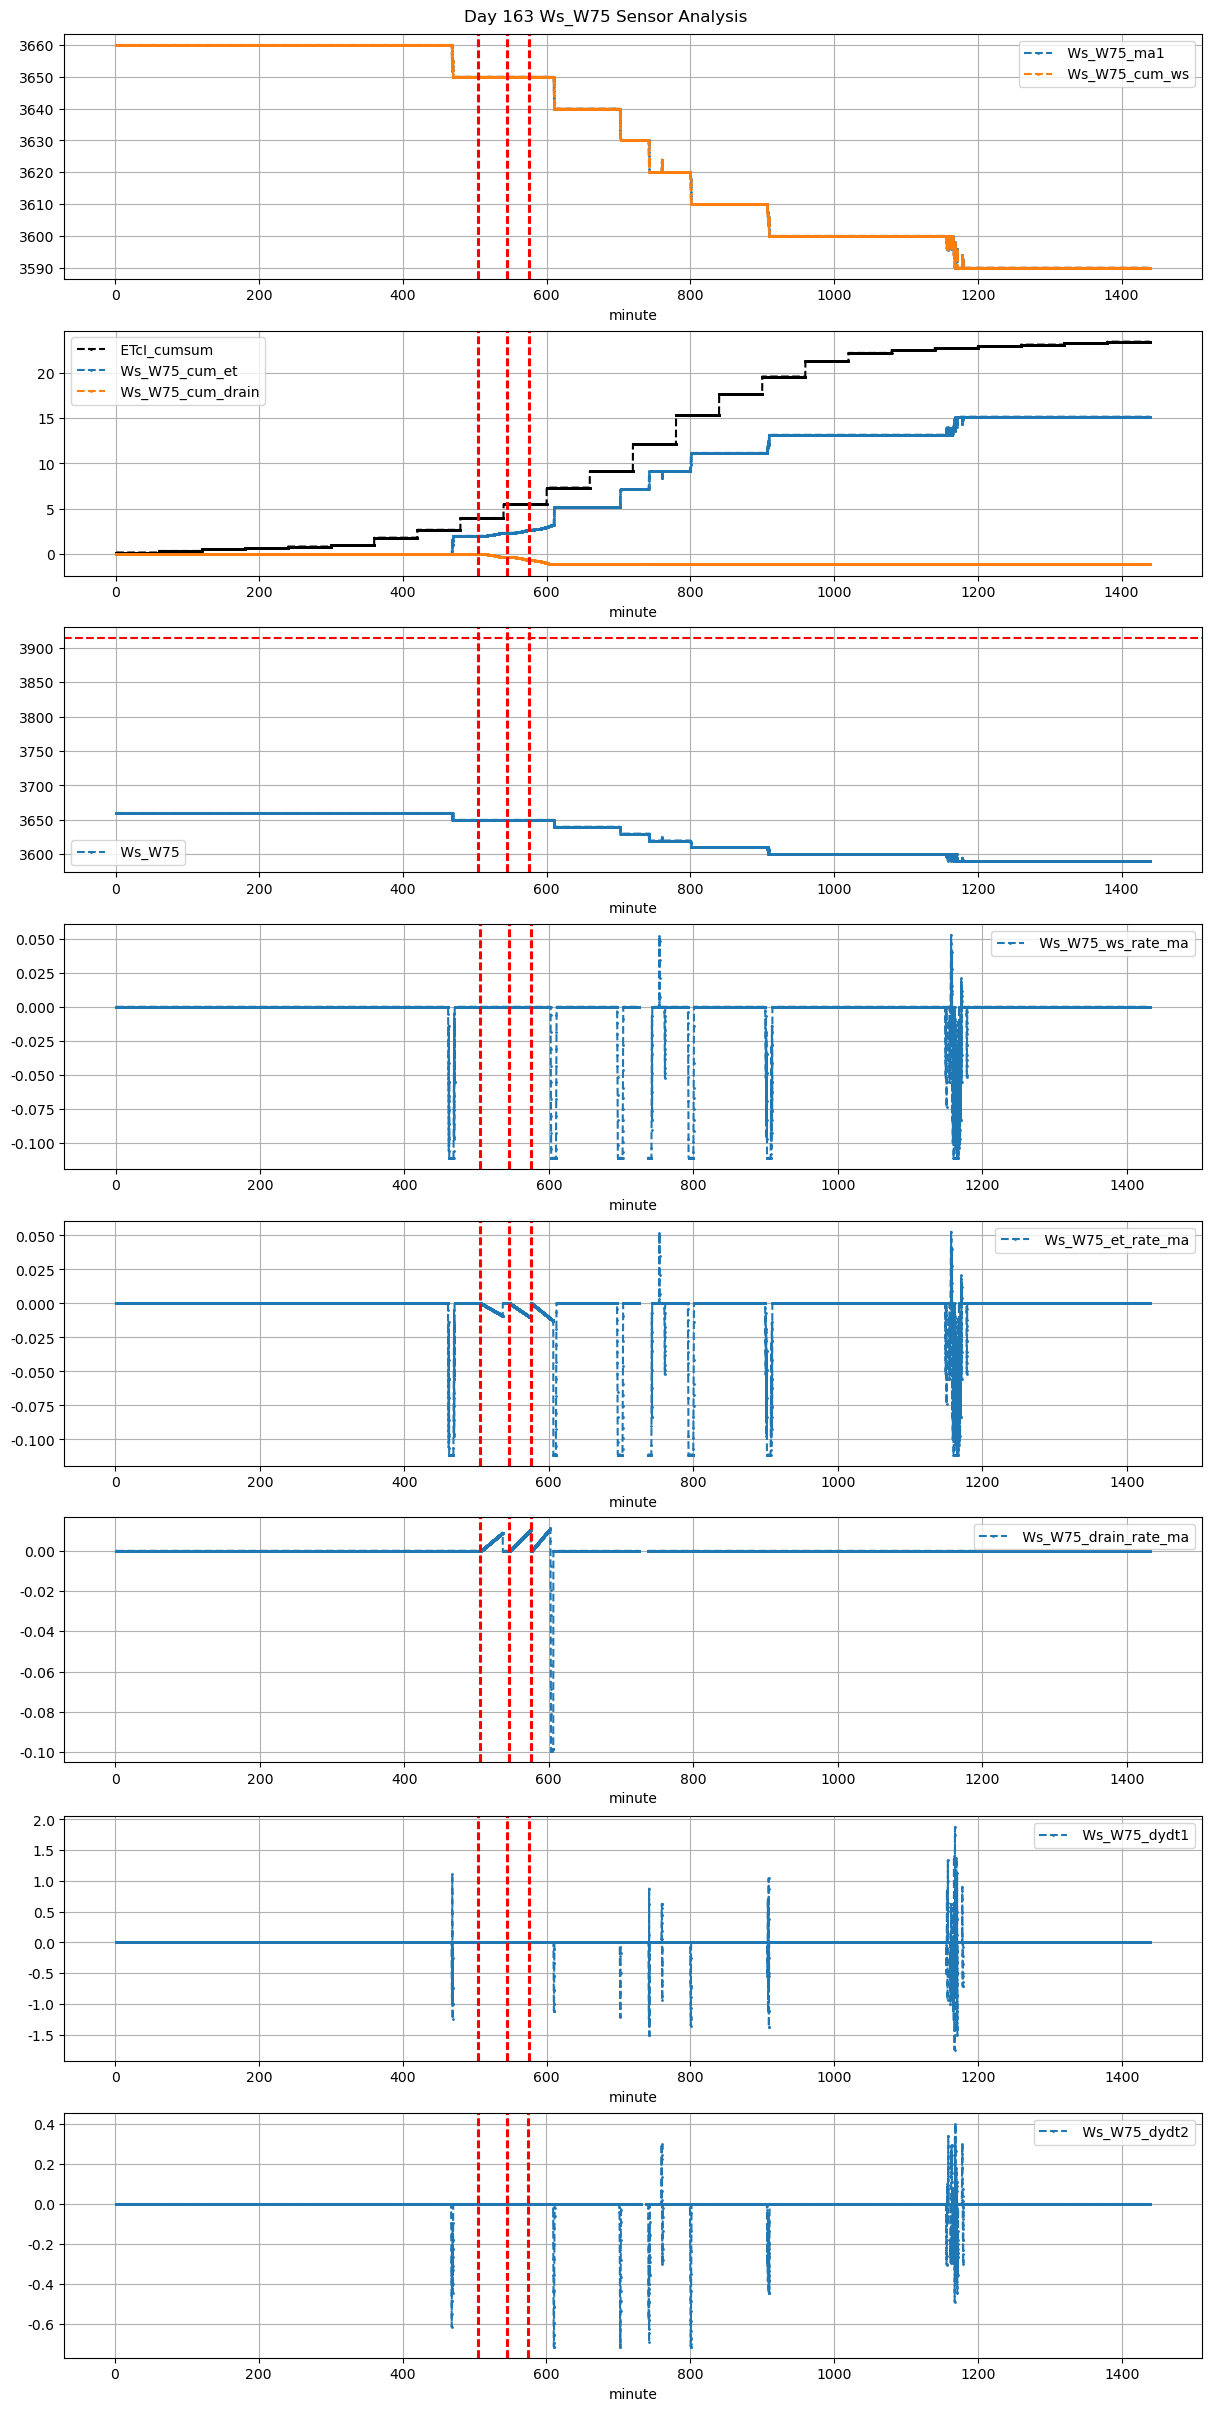Click the Ws_W75_dydt1 legend label
Screen dimensions: 1211x2411
click(1135, 1835)
